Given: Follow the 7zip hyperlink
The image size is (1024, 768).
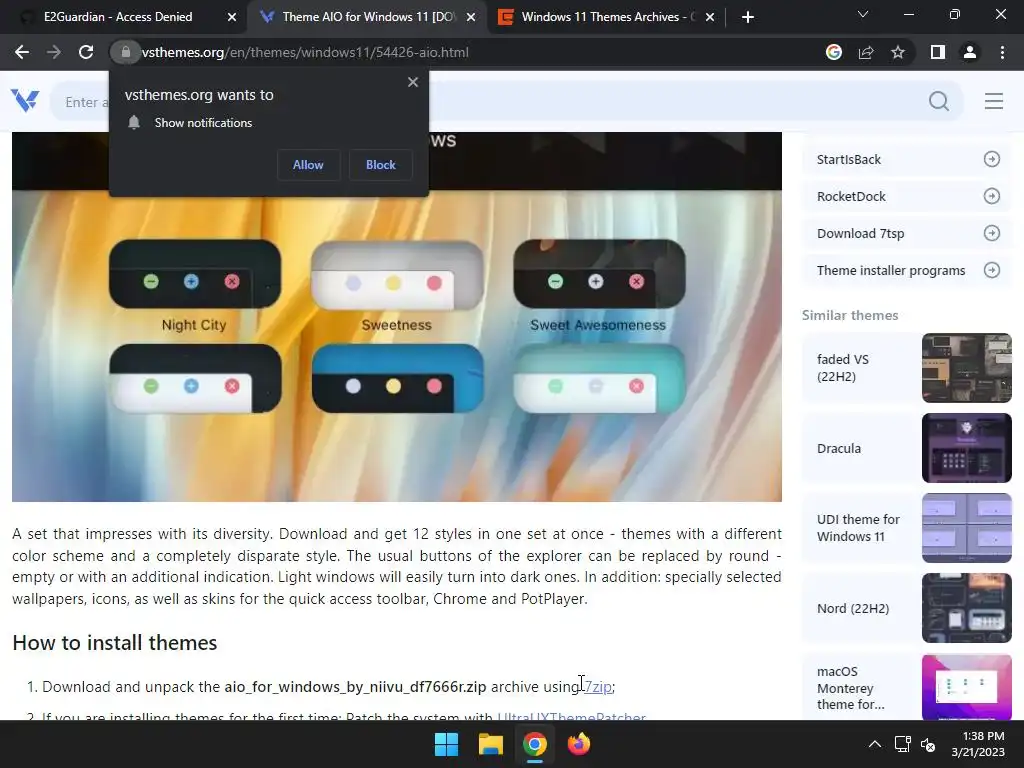Looking at the screenshot, I should click(598, 687).
